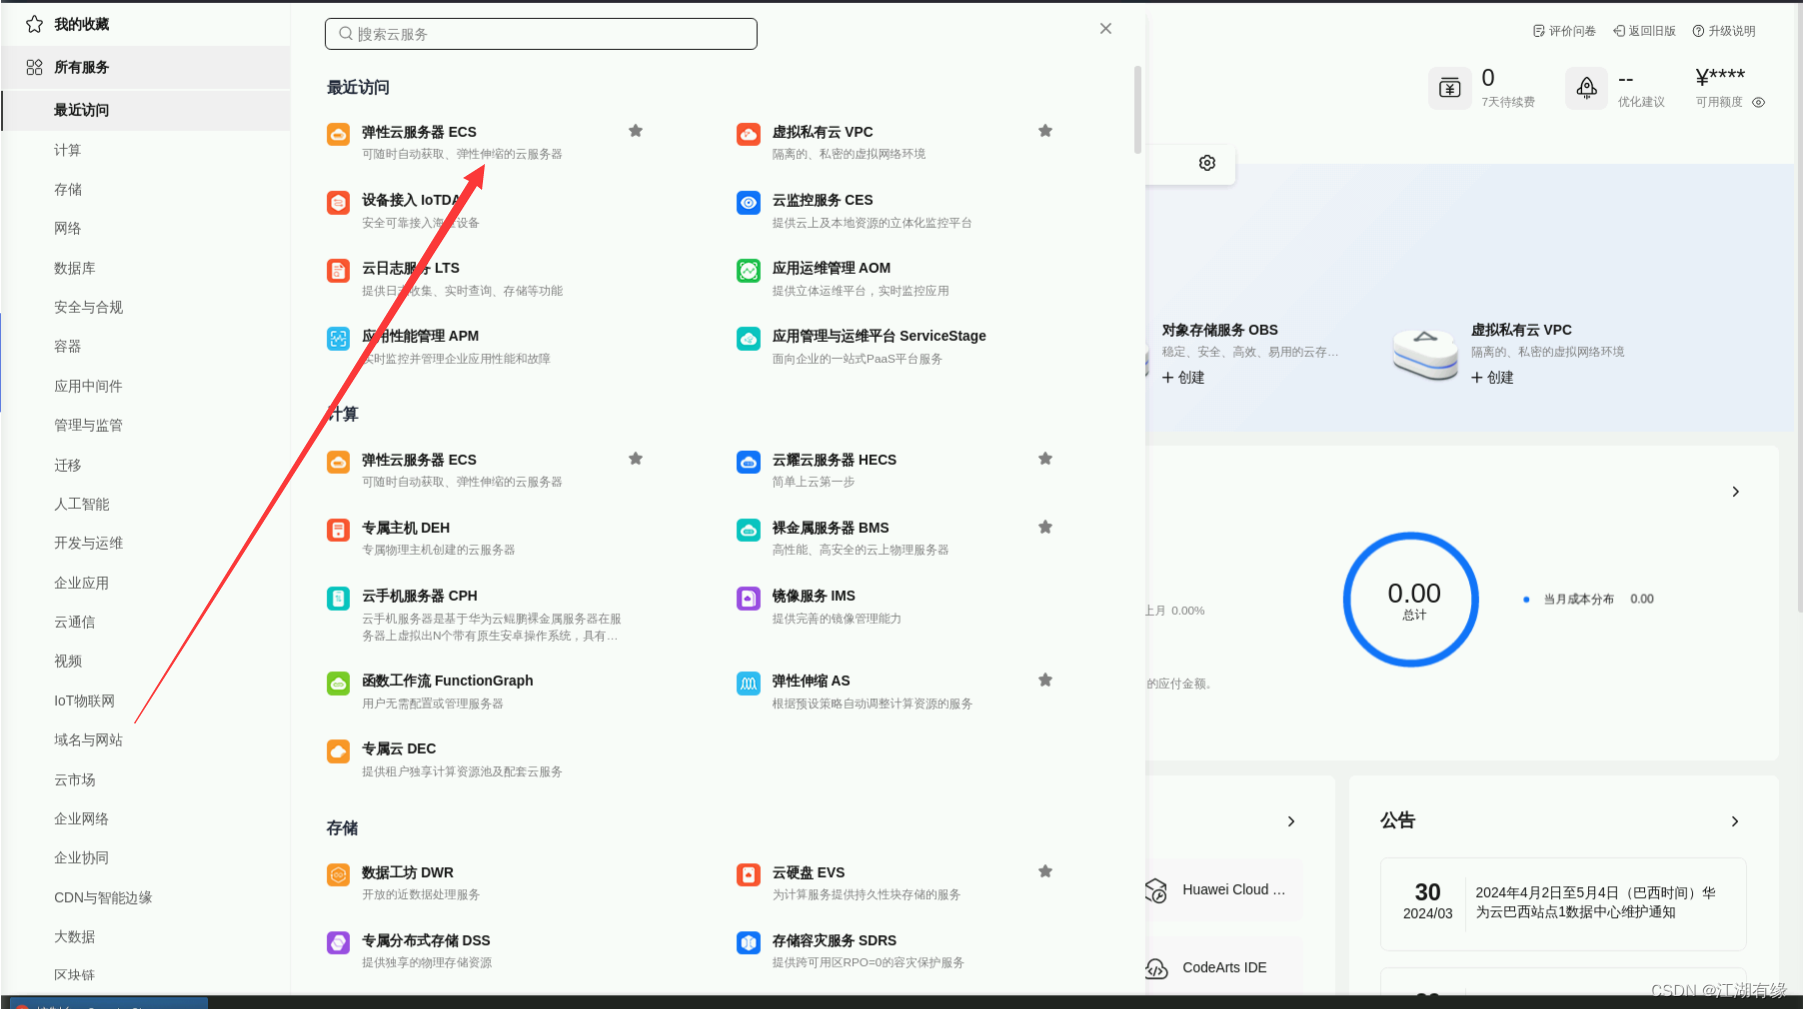Toggle favorite star for 裸金属服务器 BMS
This screenshot has height=1009, width=1803.
(x=1045, y=527)
